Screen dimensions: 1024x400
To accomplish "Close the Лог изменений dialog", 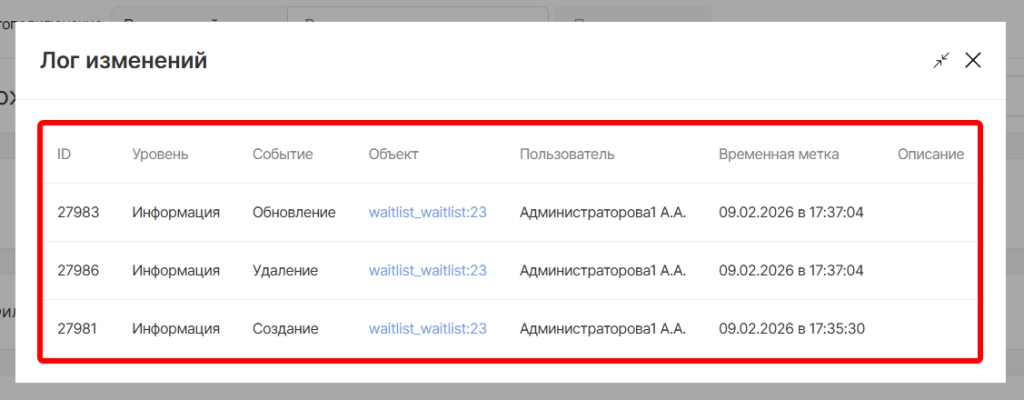I will tap(973, 61).
